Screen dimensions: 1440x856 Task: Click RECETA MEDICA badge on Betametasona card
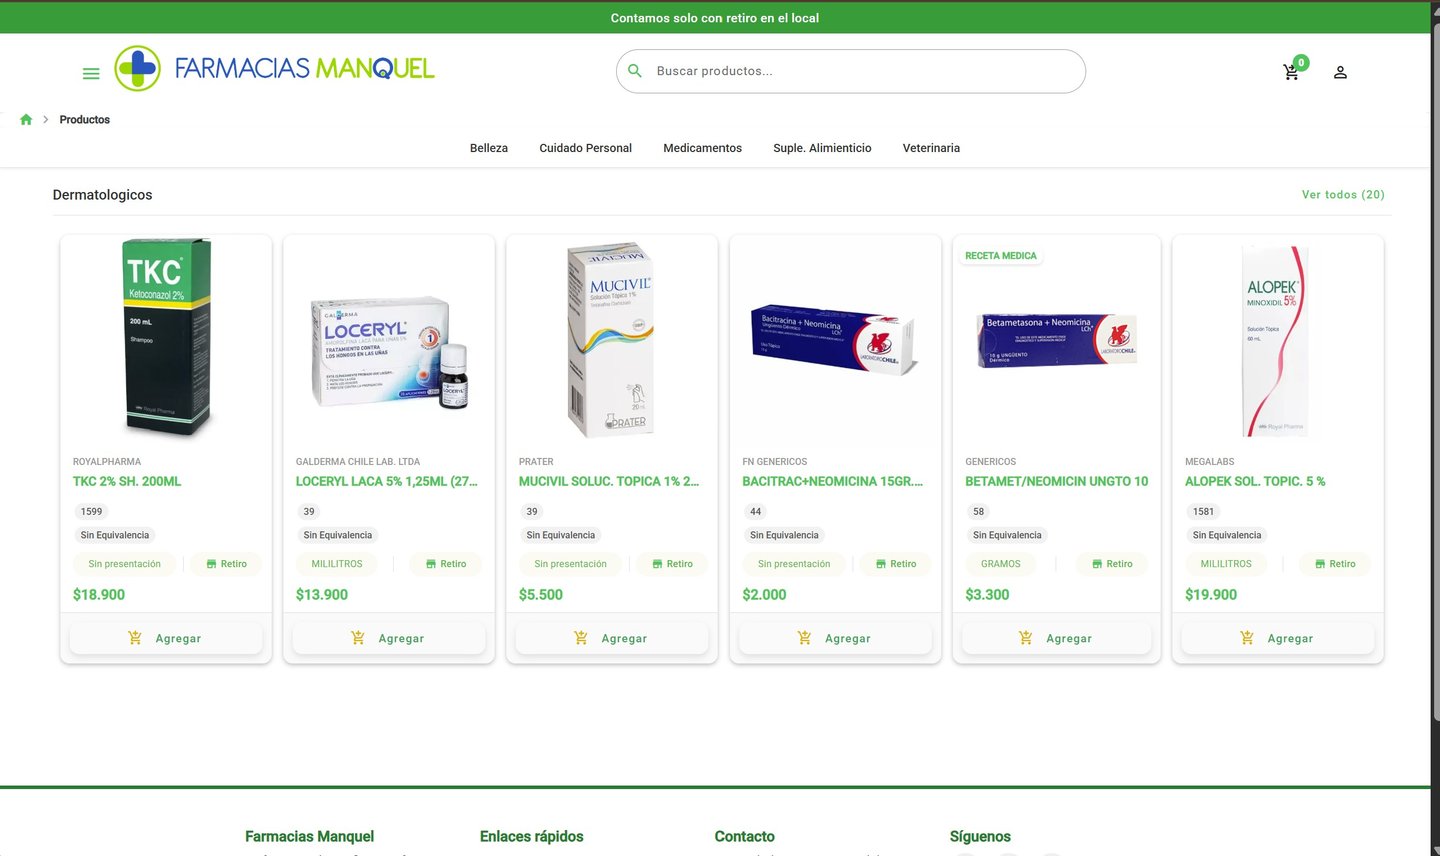tap(1001, 256)
